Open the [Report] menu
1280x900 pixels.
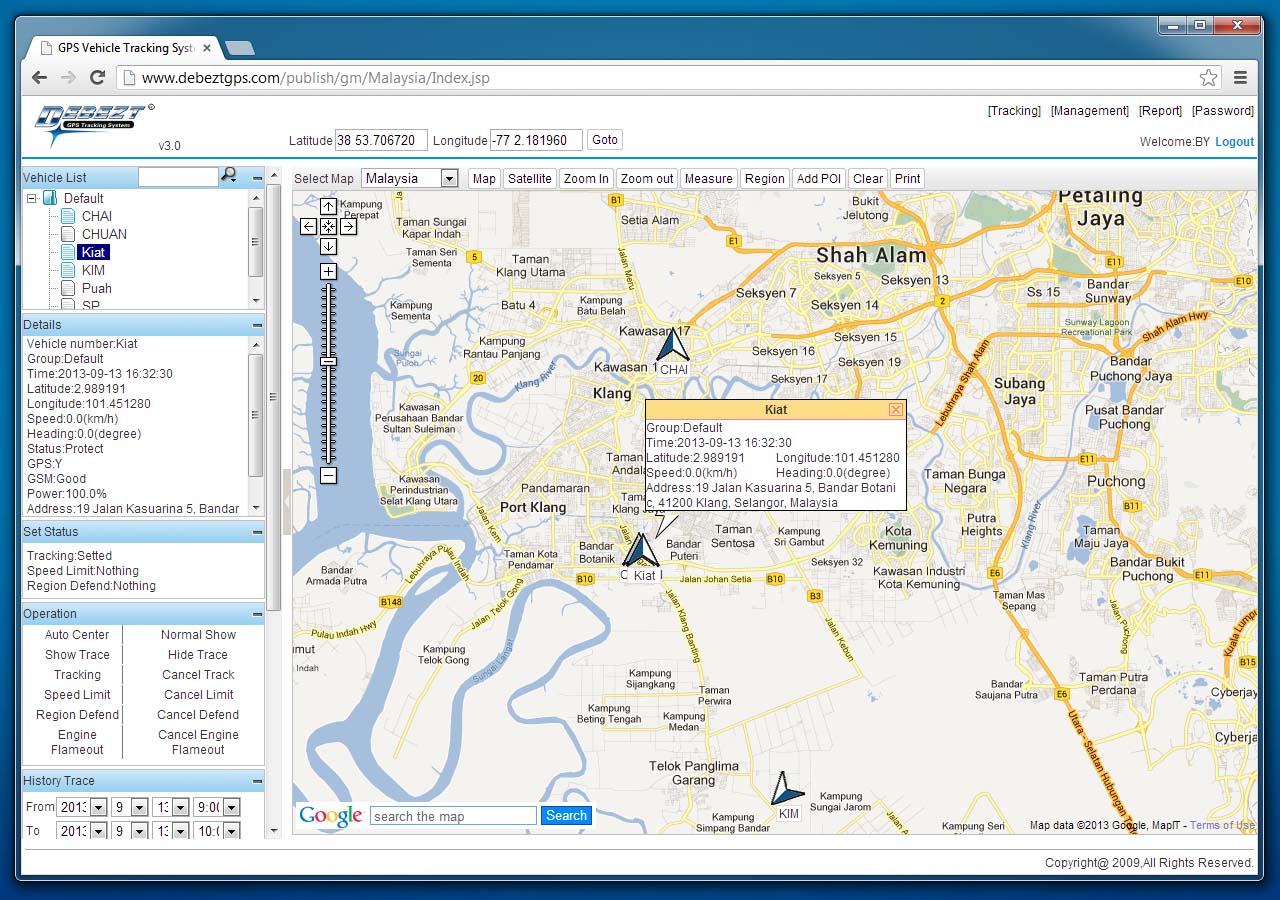click(x=1161, y=111)
